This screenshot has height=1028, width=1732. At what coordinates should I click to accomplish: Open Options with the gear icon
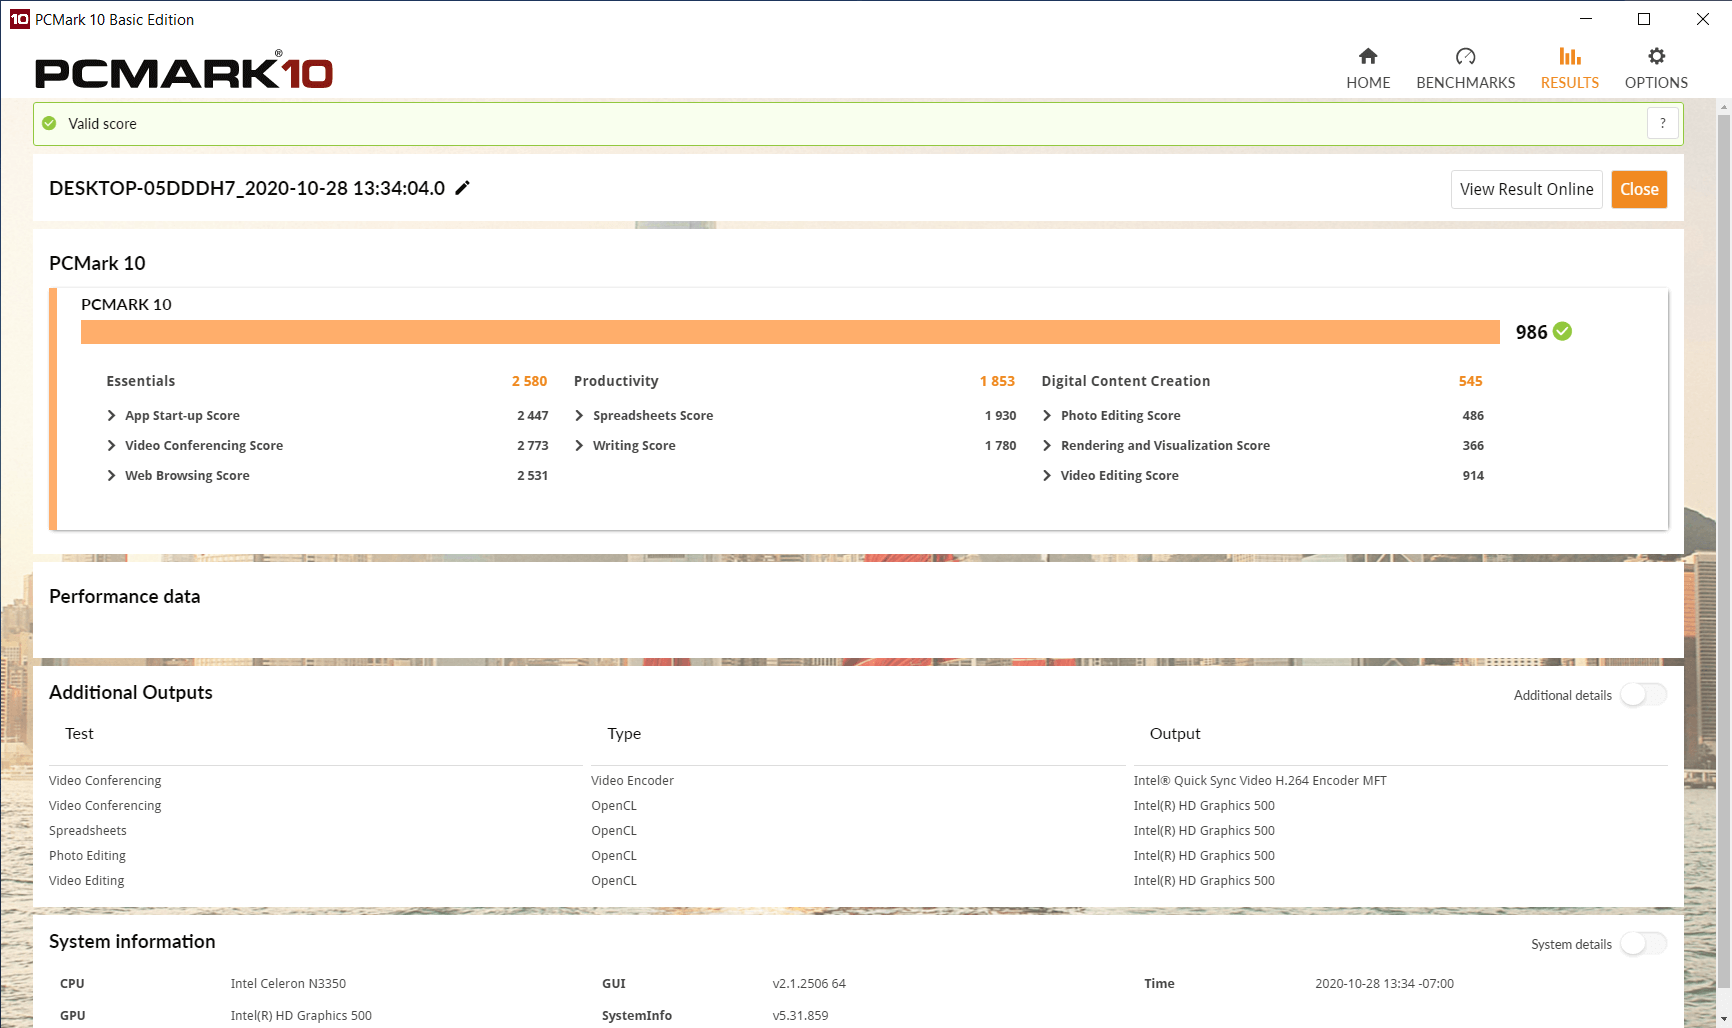tap(1656, 56)
